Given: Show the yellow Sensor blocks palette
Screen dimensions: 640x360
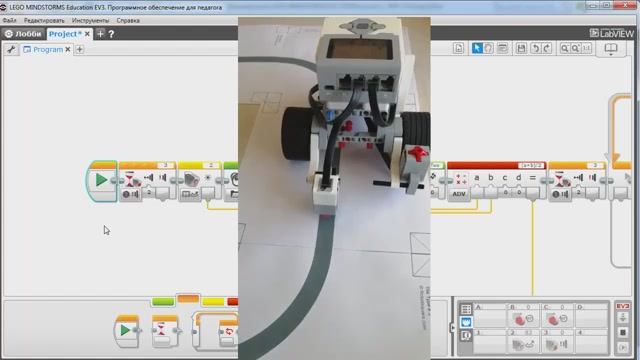Looking at the screenshot, I should click(213, 302).
